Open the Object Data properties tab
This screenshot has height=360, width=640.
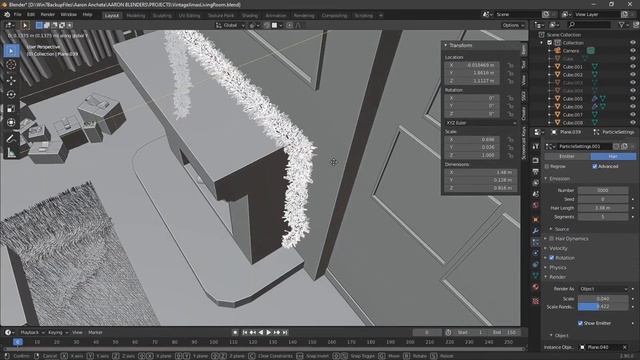click(536, 276)
